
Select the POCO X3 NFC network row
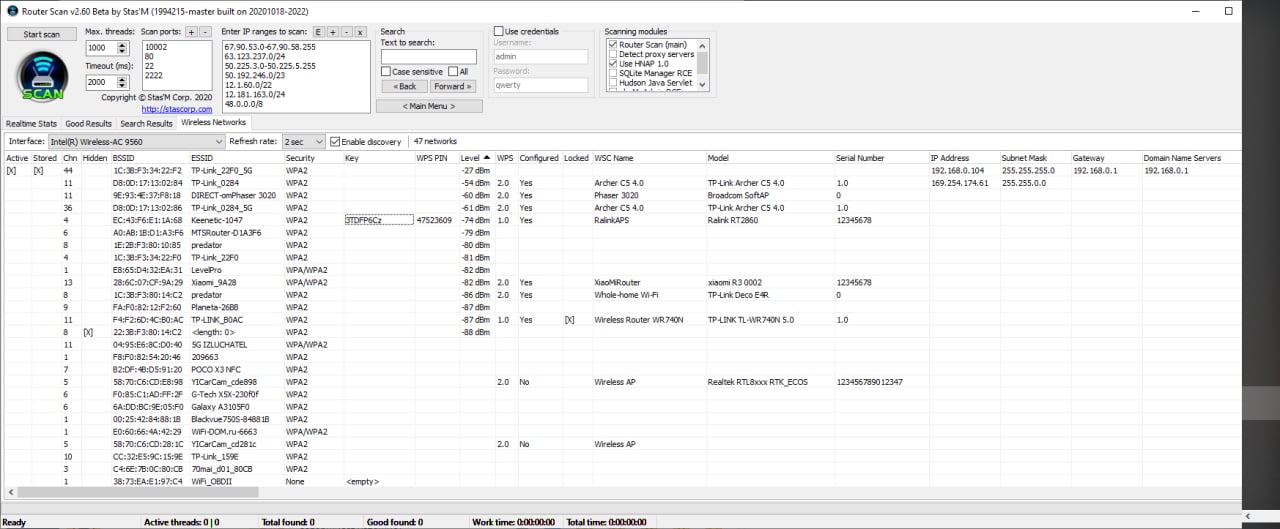tap(620, 369)
